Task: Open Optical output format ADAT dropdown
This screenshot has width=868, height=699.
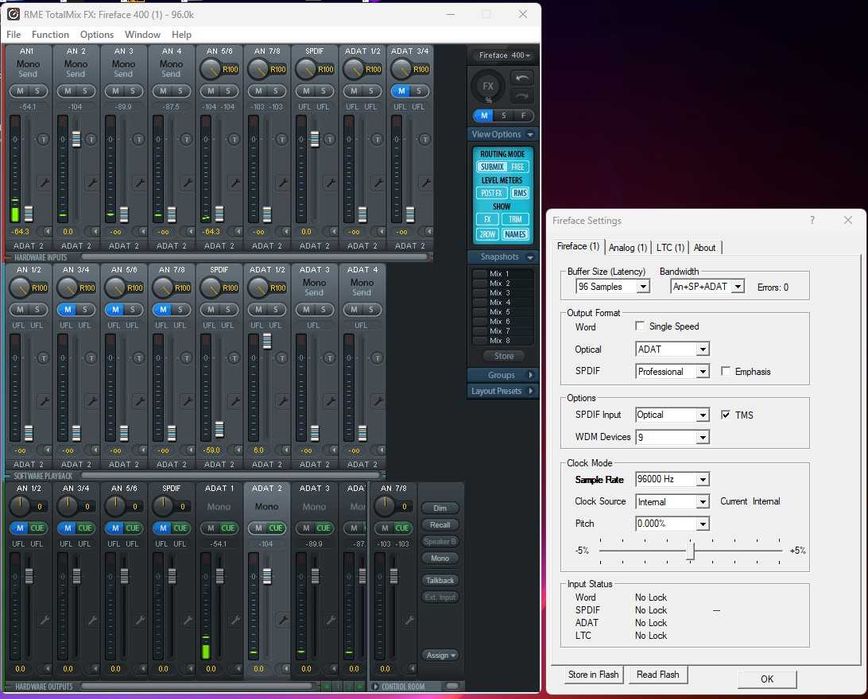Action: [x=702, y=349]
